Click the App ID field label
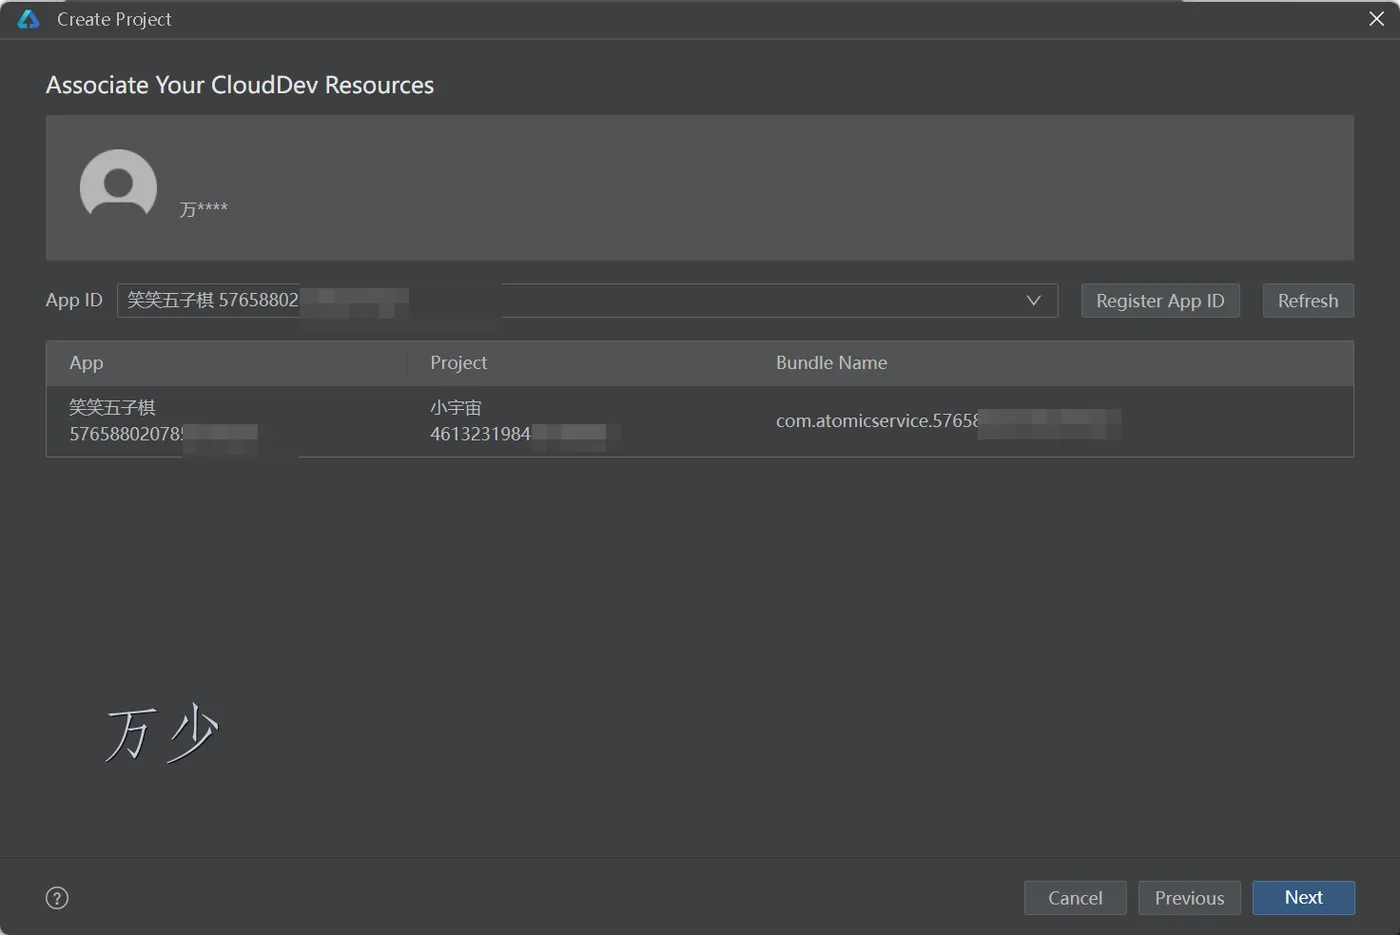The image size is (1400, 935). click(x=74, y=301)
